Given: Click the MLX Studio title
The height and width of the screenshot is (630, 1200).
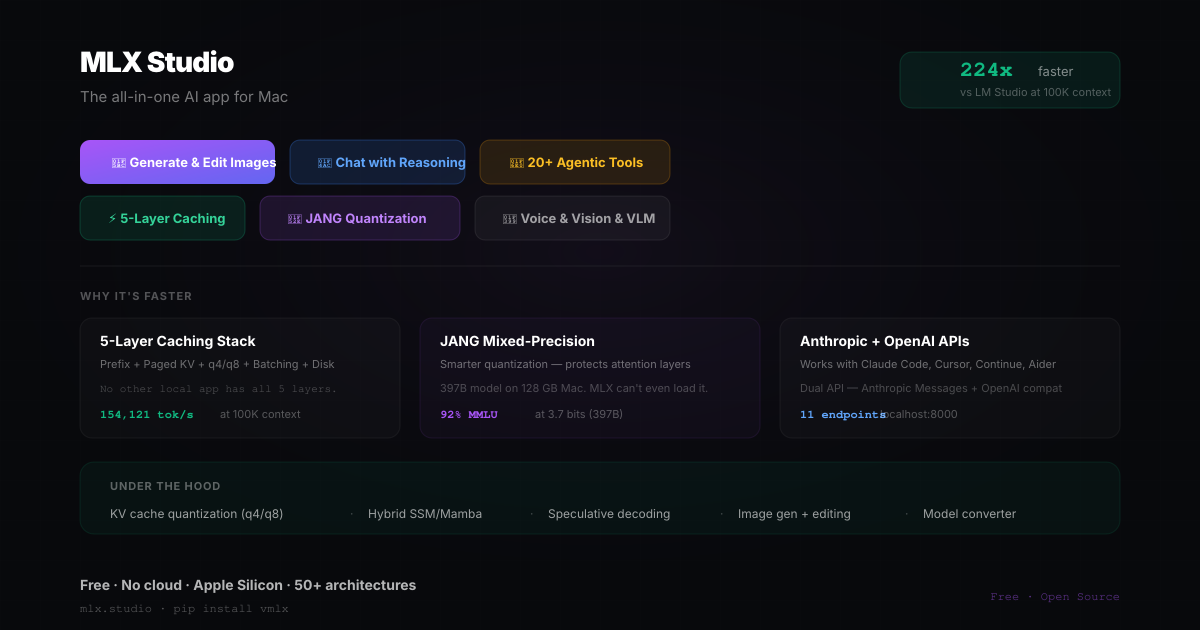Looking at the screenshot, I should pyautogui.click(x=157, y=62).
